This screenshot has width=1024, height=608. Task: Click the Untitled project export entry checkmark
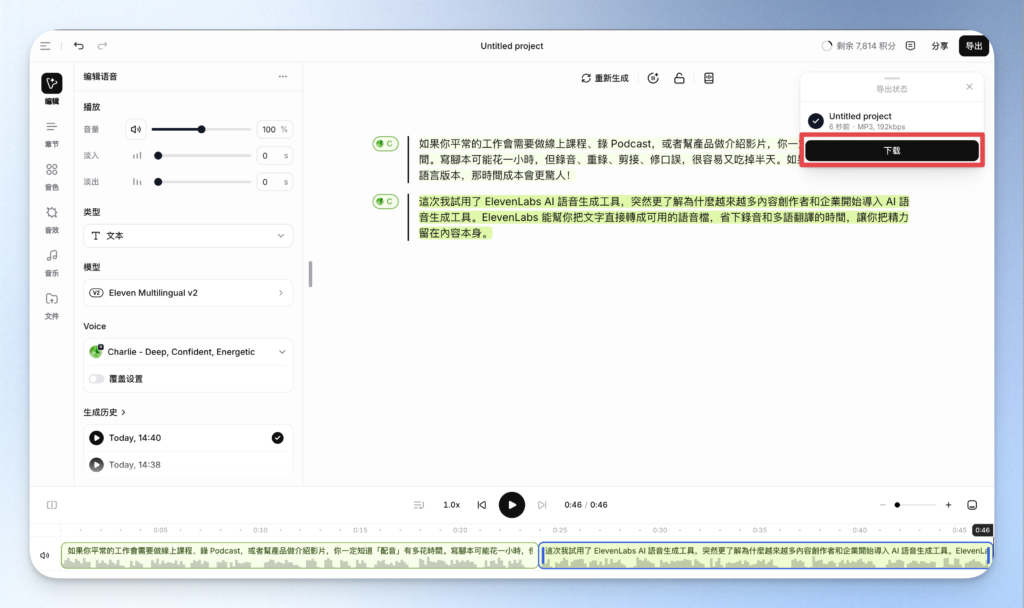(x=815, y=121)
